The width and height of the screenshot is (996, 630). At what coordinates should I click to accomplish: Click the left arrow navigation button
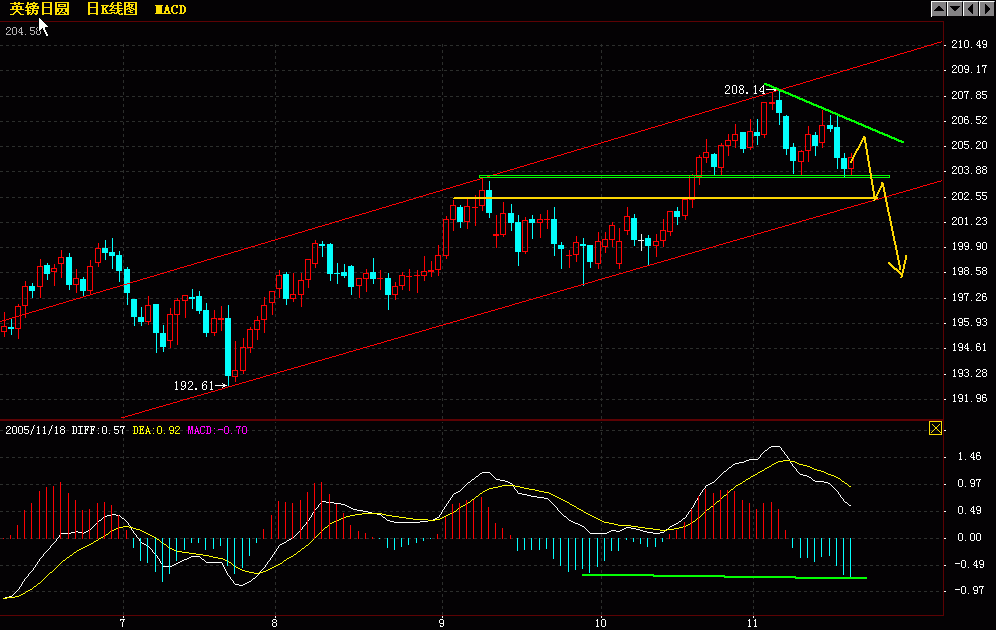[971, 9]
